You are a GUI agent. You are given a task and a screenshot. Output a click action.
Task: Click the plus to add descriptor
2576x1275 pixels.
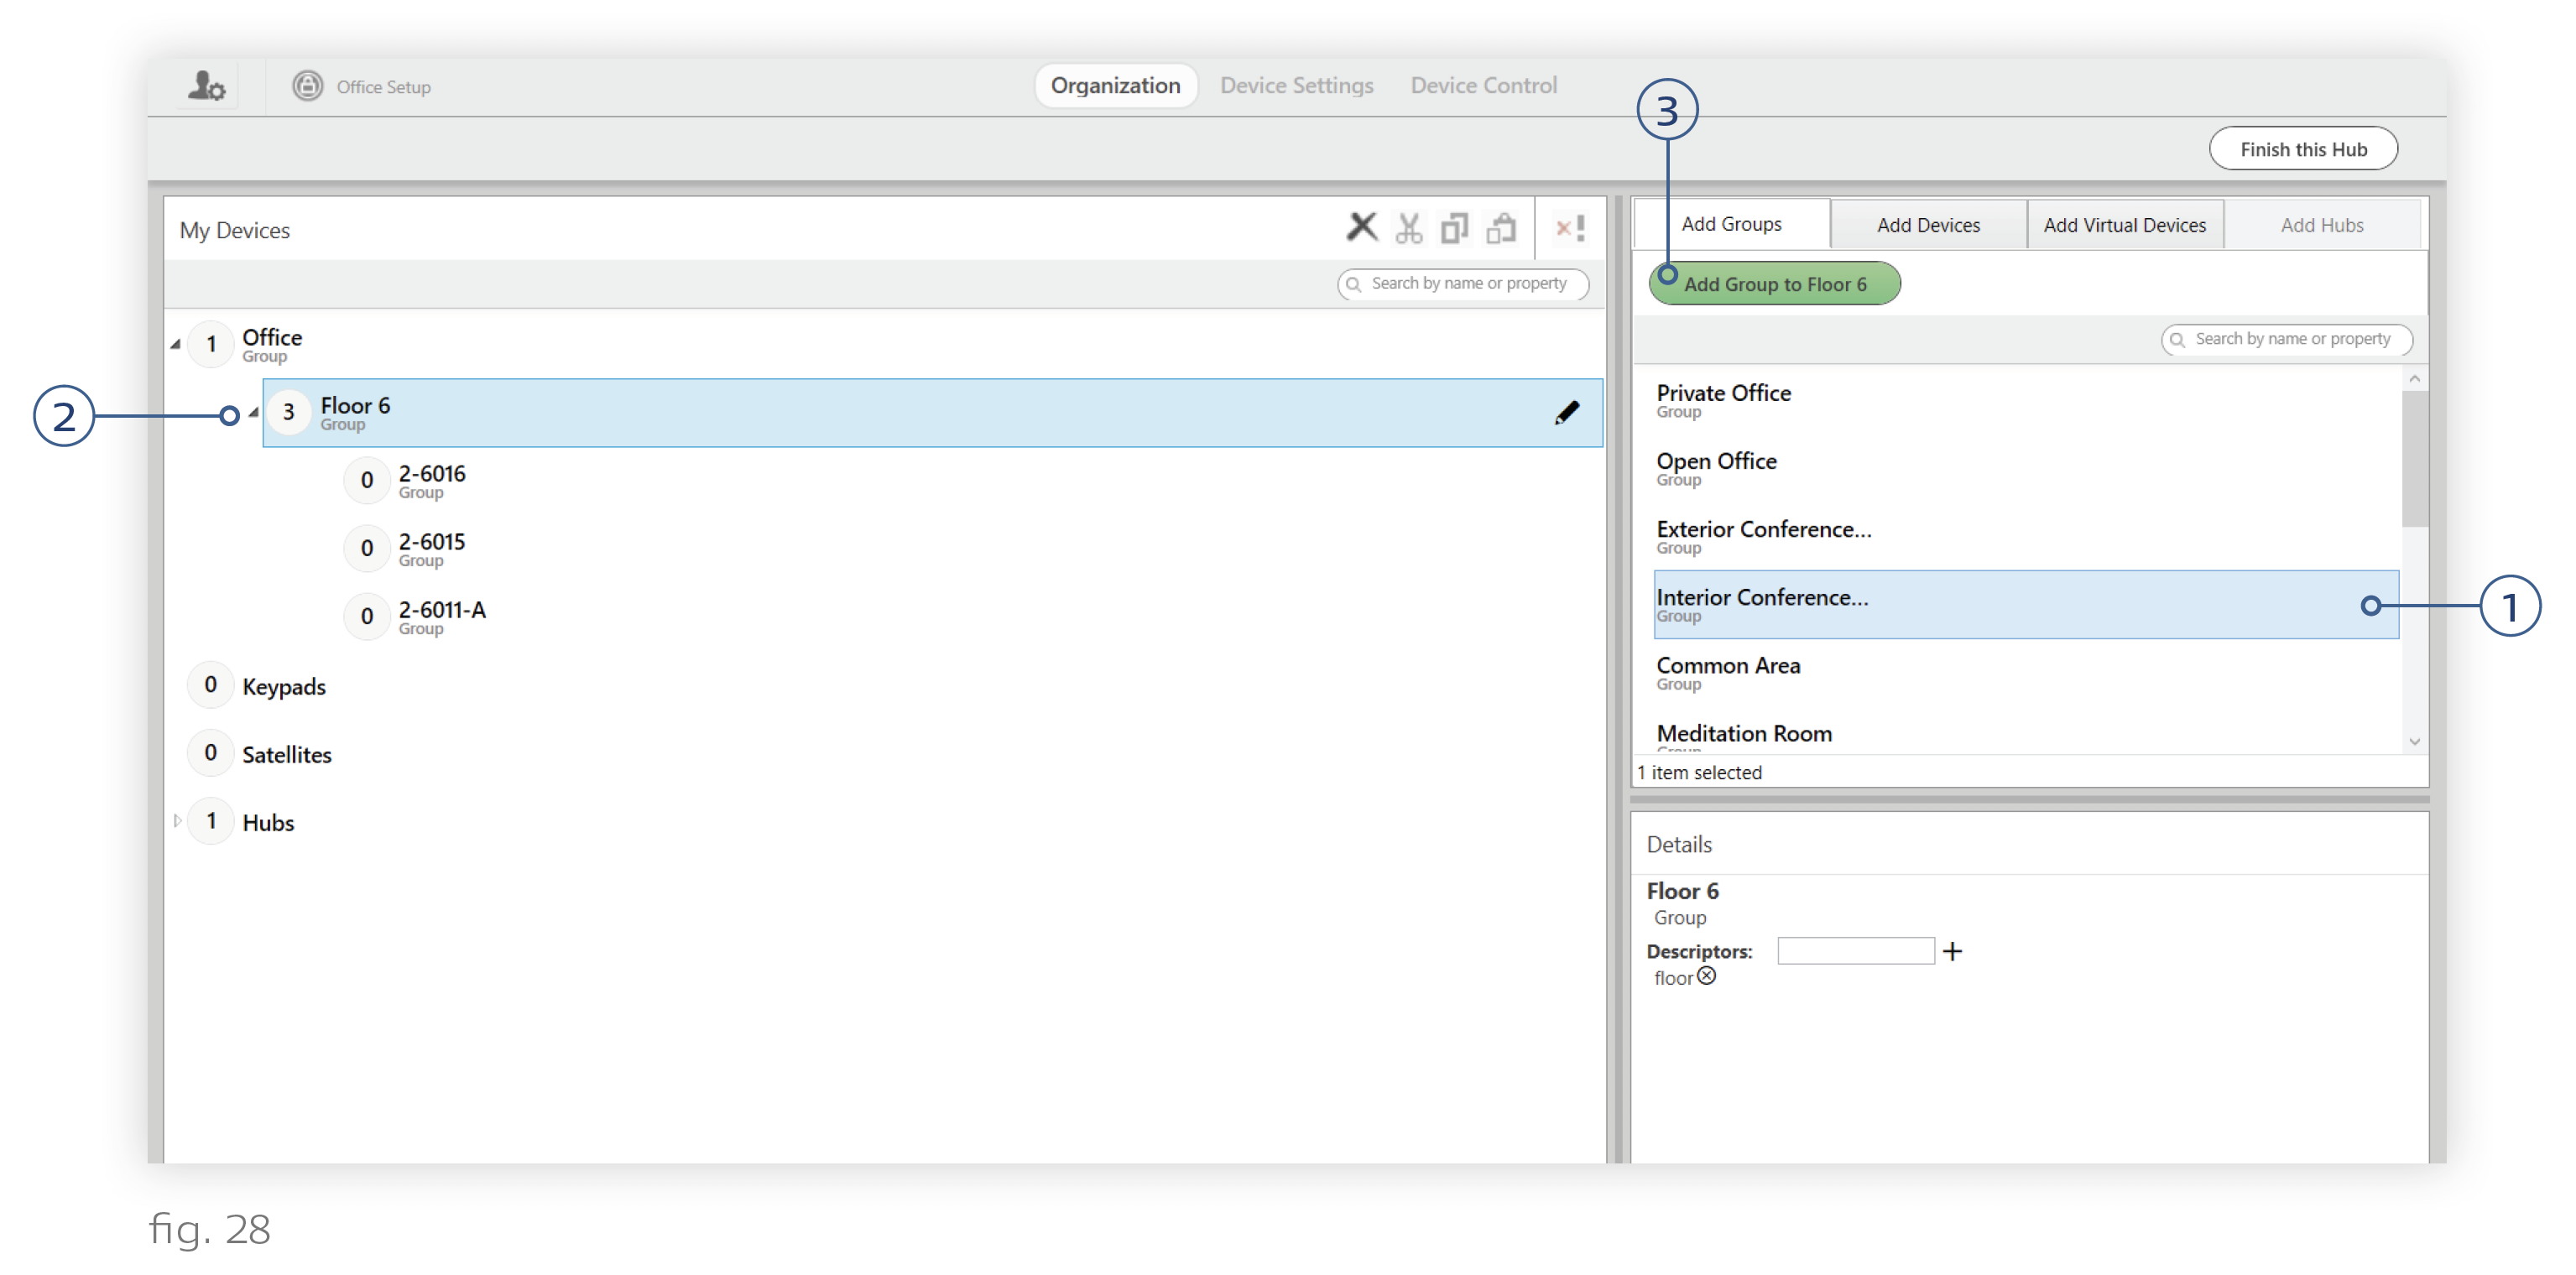(1952, 951)
